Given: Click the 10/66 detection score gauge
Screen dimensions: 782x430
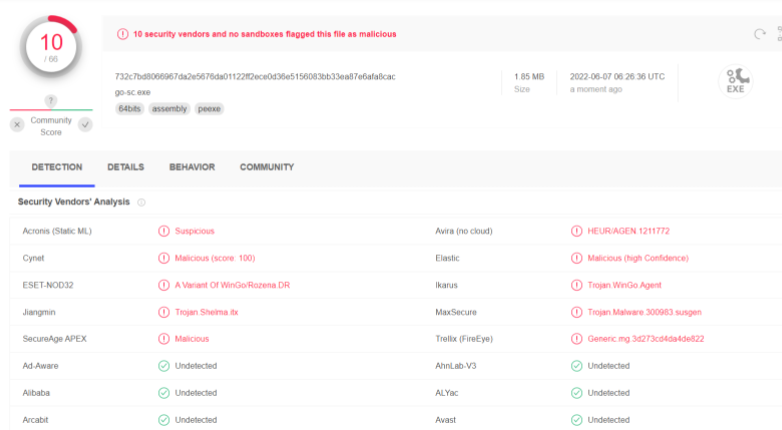Looking at the screenshot, I should (x=51, y=46).
